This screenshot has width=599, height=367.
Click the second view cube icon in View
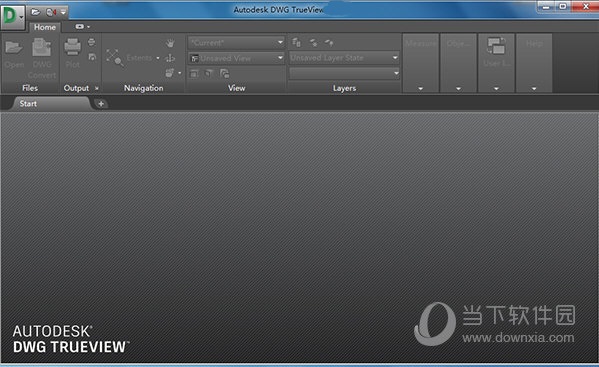click(209, 73)
